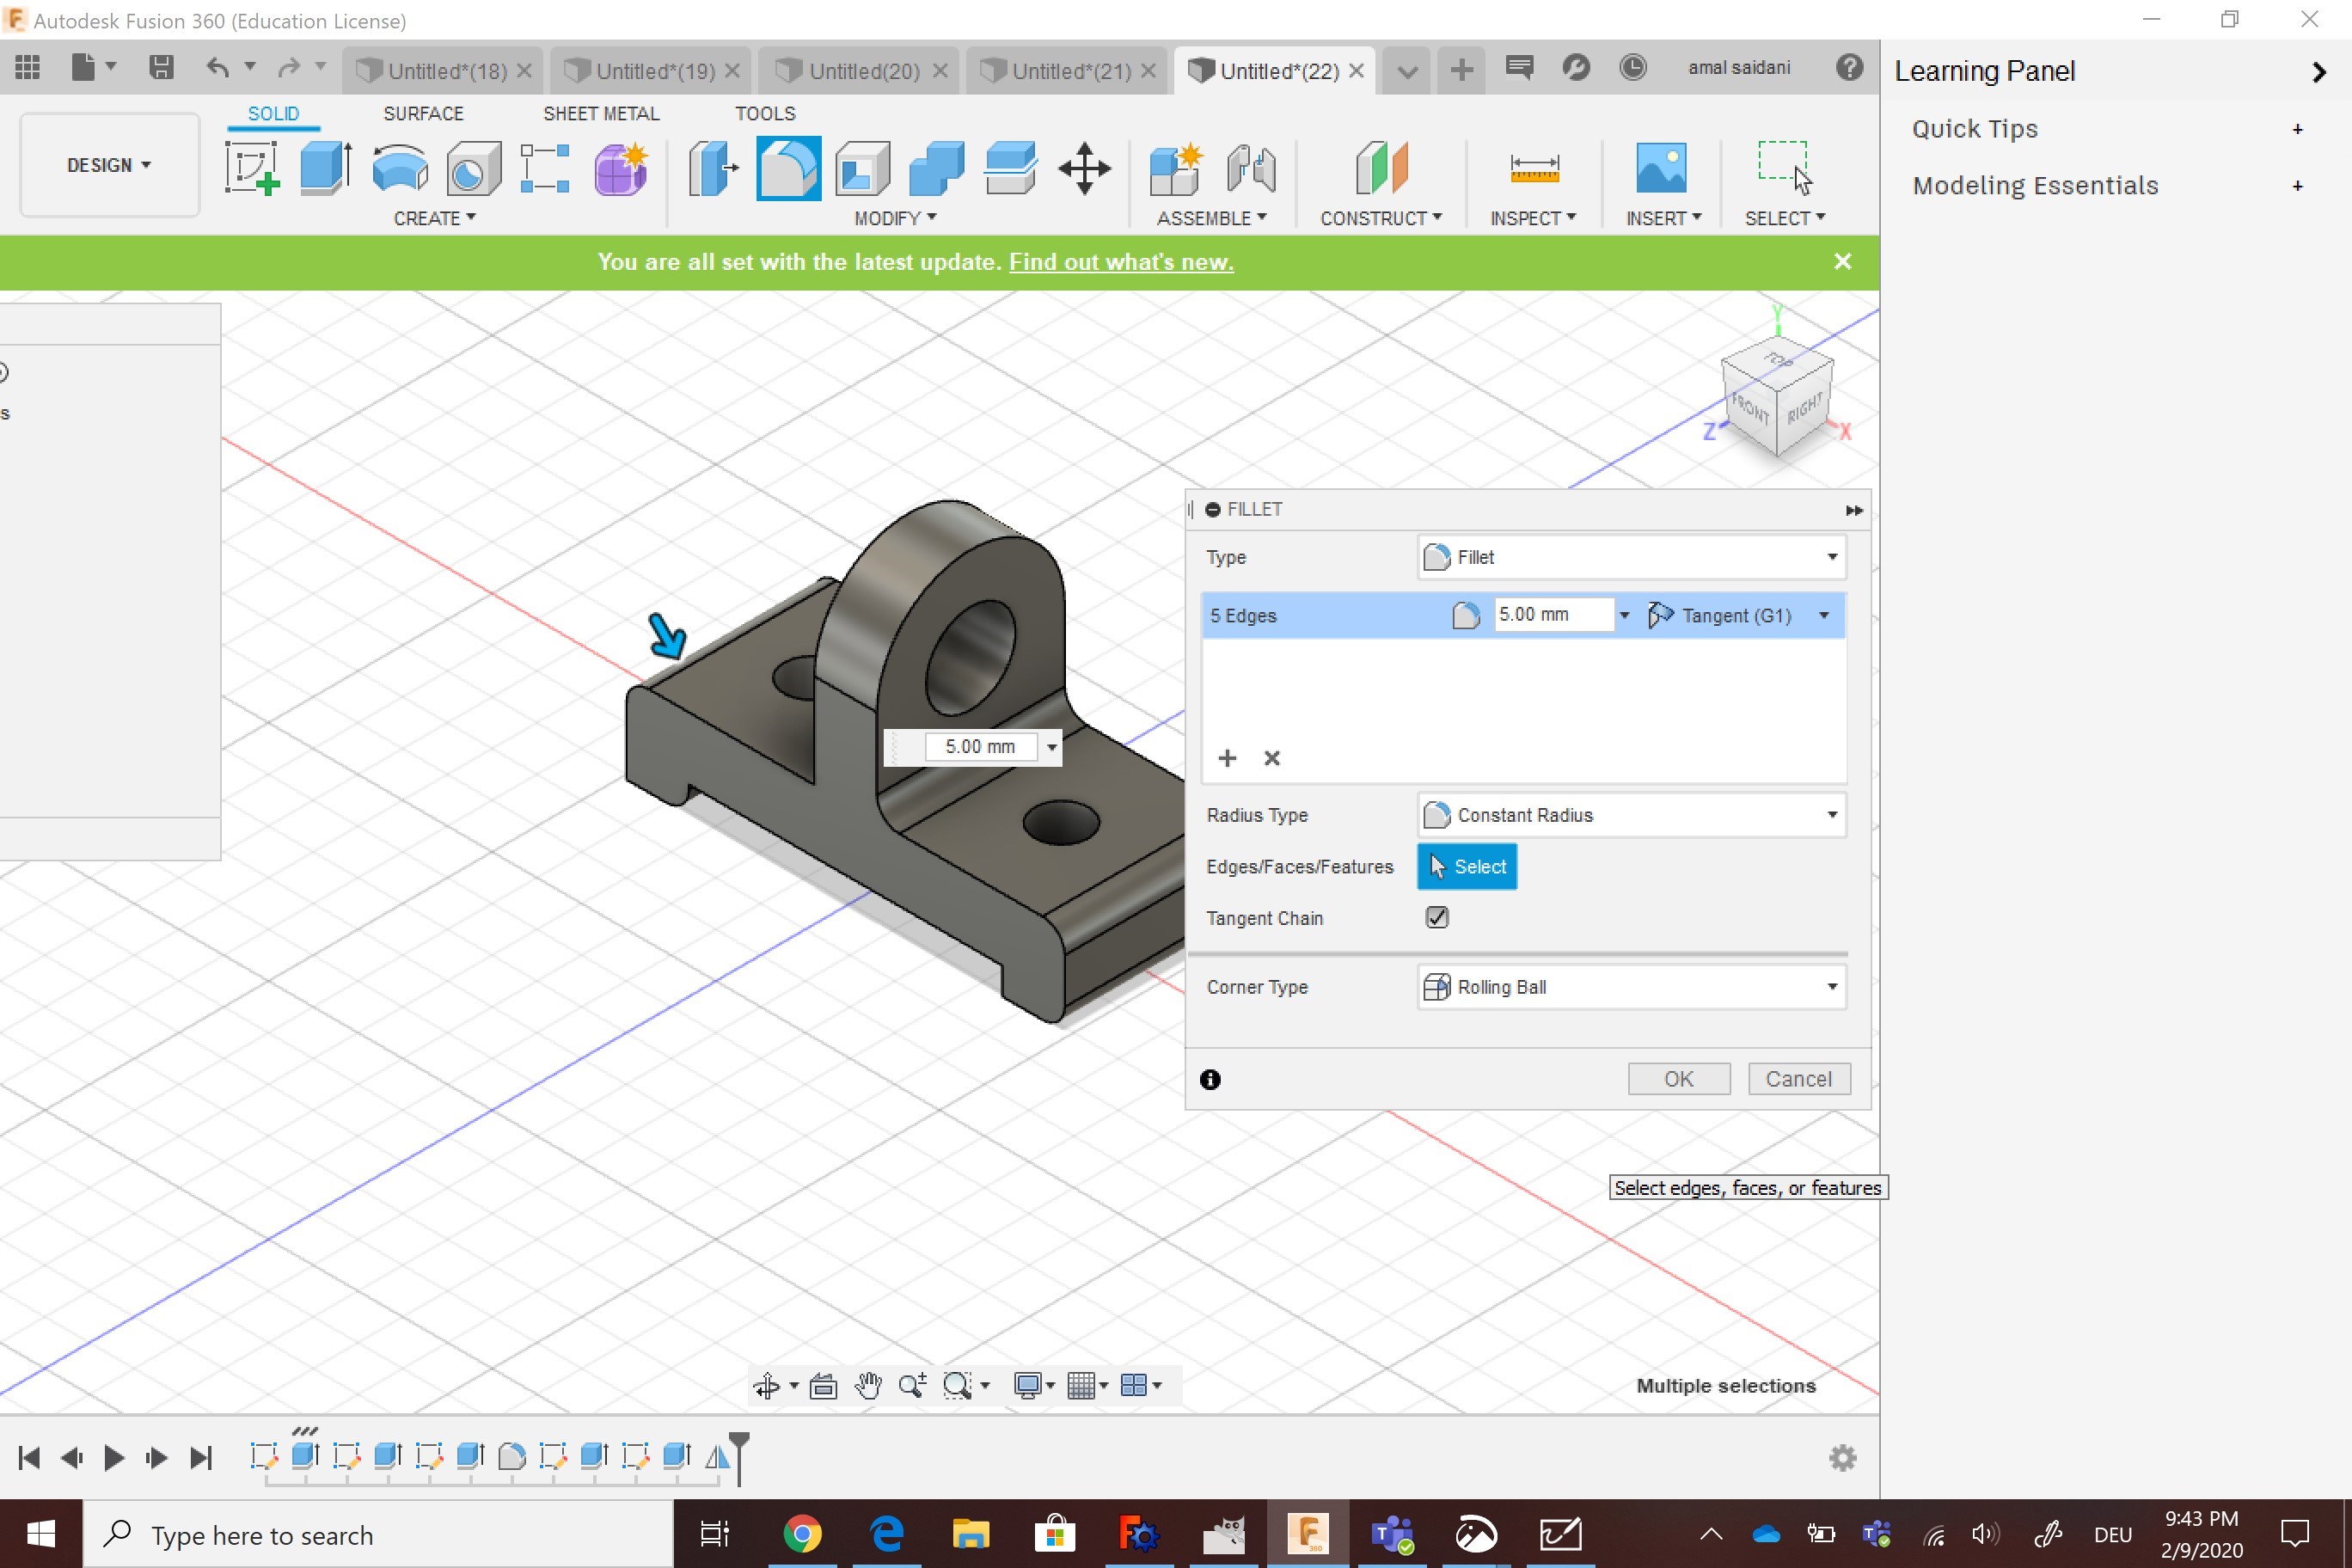
Task: Uncheck the Tangent Chain checkbox
Action: (1437, 917)
